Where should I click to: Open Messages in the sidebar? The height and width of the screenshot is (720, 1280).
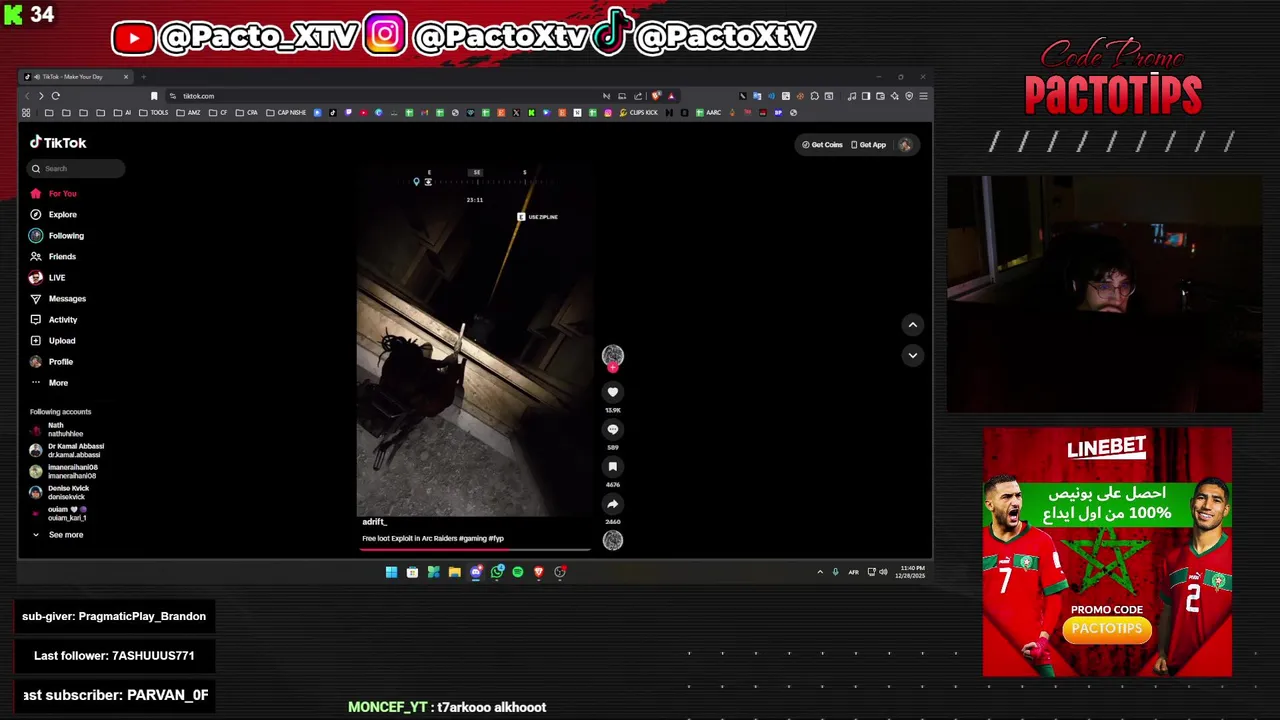click(x=58, y=298)
